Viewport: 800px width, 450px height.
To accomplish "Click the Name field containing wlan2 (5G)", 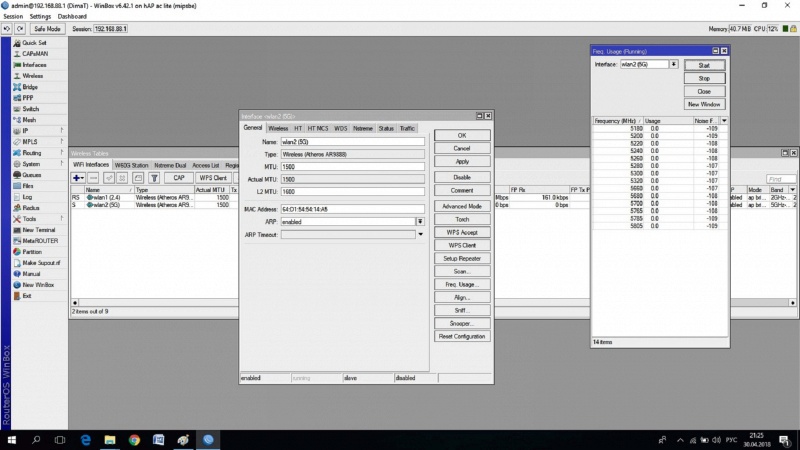I will point(352,142).
